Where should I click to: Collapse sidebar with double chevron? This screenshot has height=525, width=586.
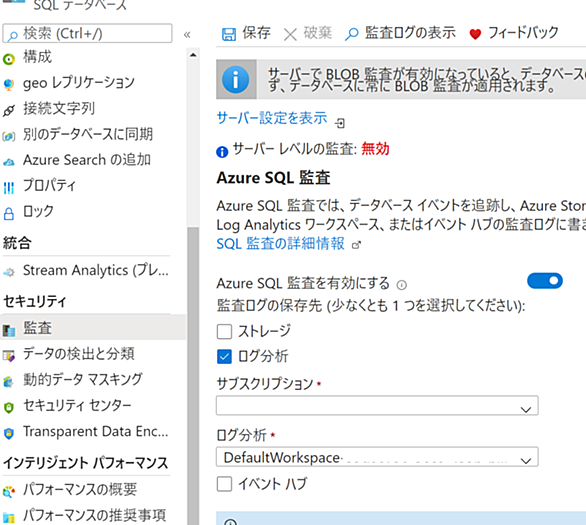click(x=187, y=35)
